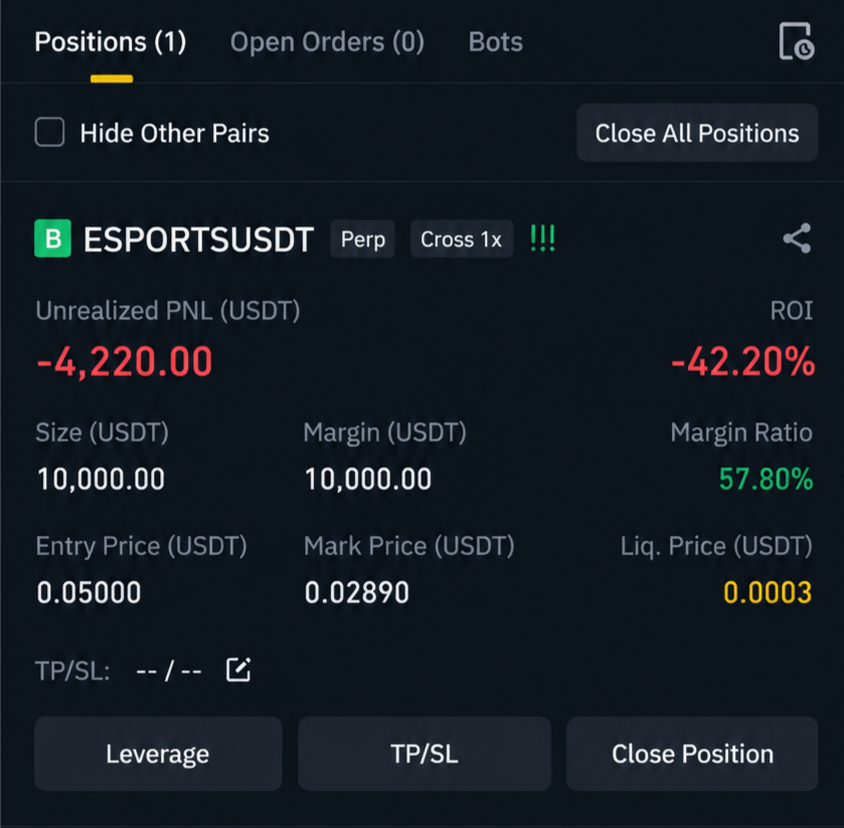
Task: Open the Cross 1x margin mode selector
Action: click(461, 238)
